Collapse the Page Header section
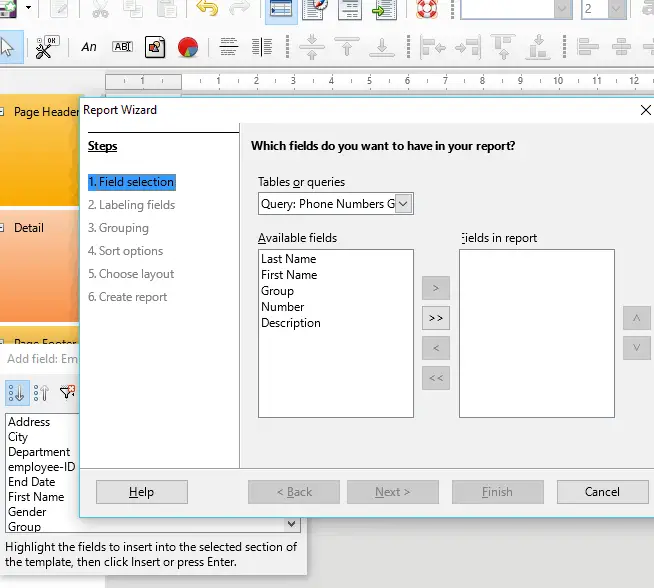Screen dimensions: 654x588 tap(2, 111)
